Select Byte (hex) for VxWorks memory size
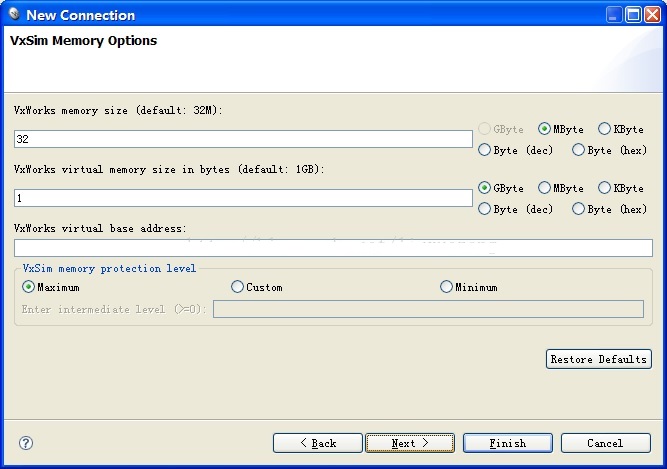The image size is (667, 469). 609,150
